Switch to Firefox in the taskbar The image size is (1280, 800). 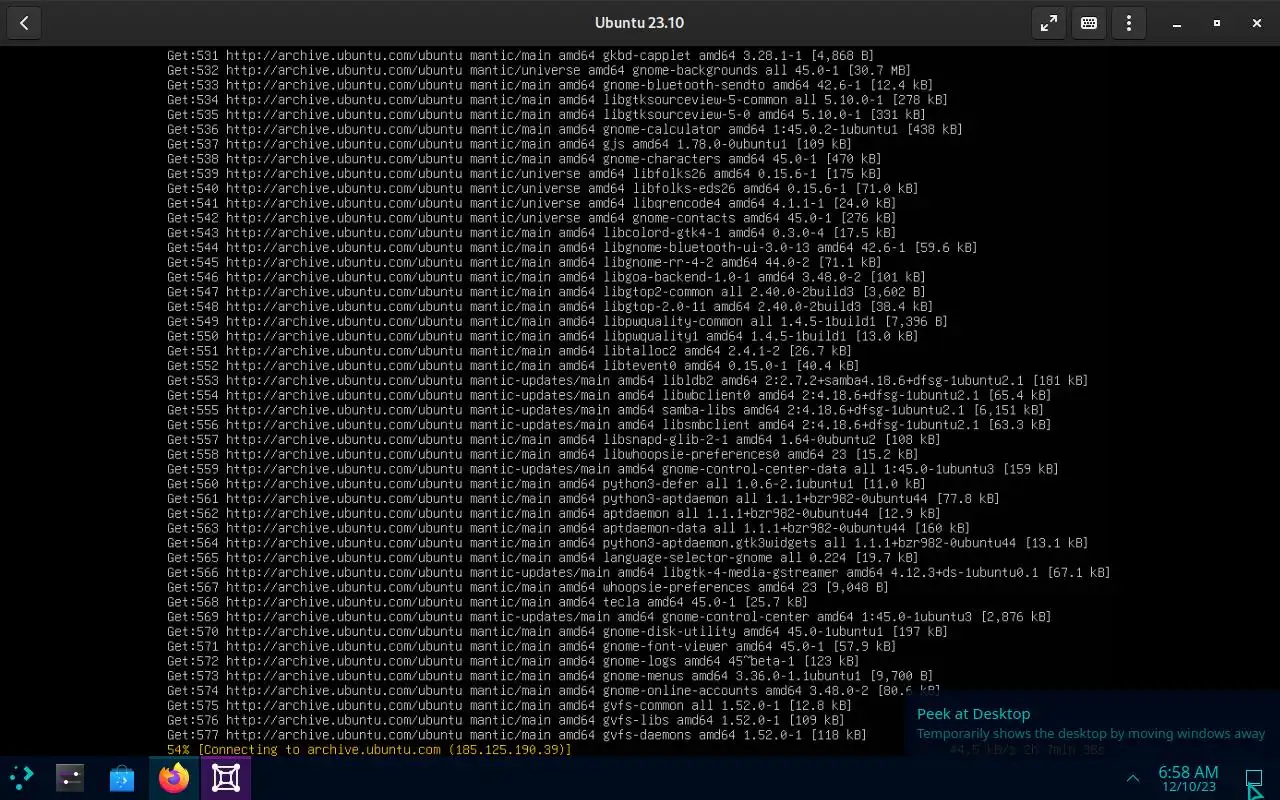pyautogui.click(x=174, y=777)
